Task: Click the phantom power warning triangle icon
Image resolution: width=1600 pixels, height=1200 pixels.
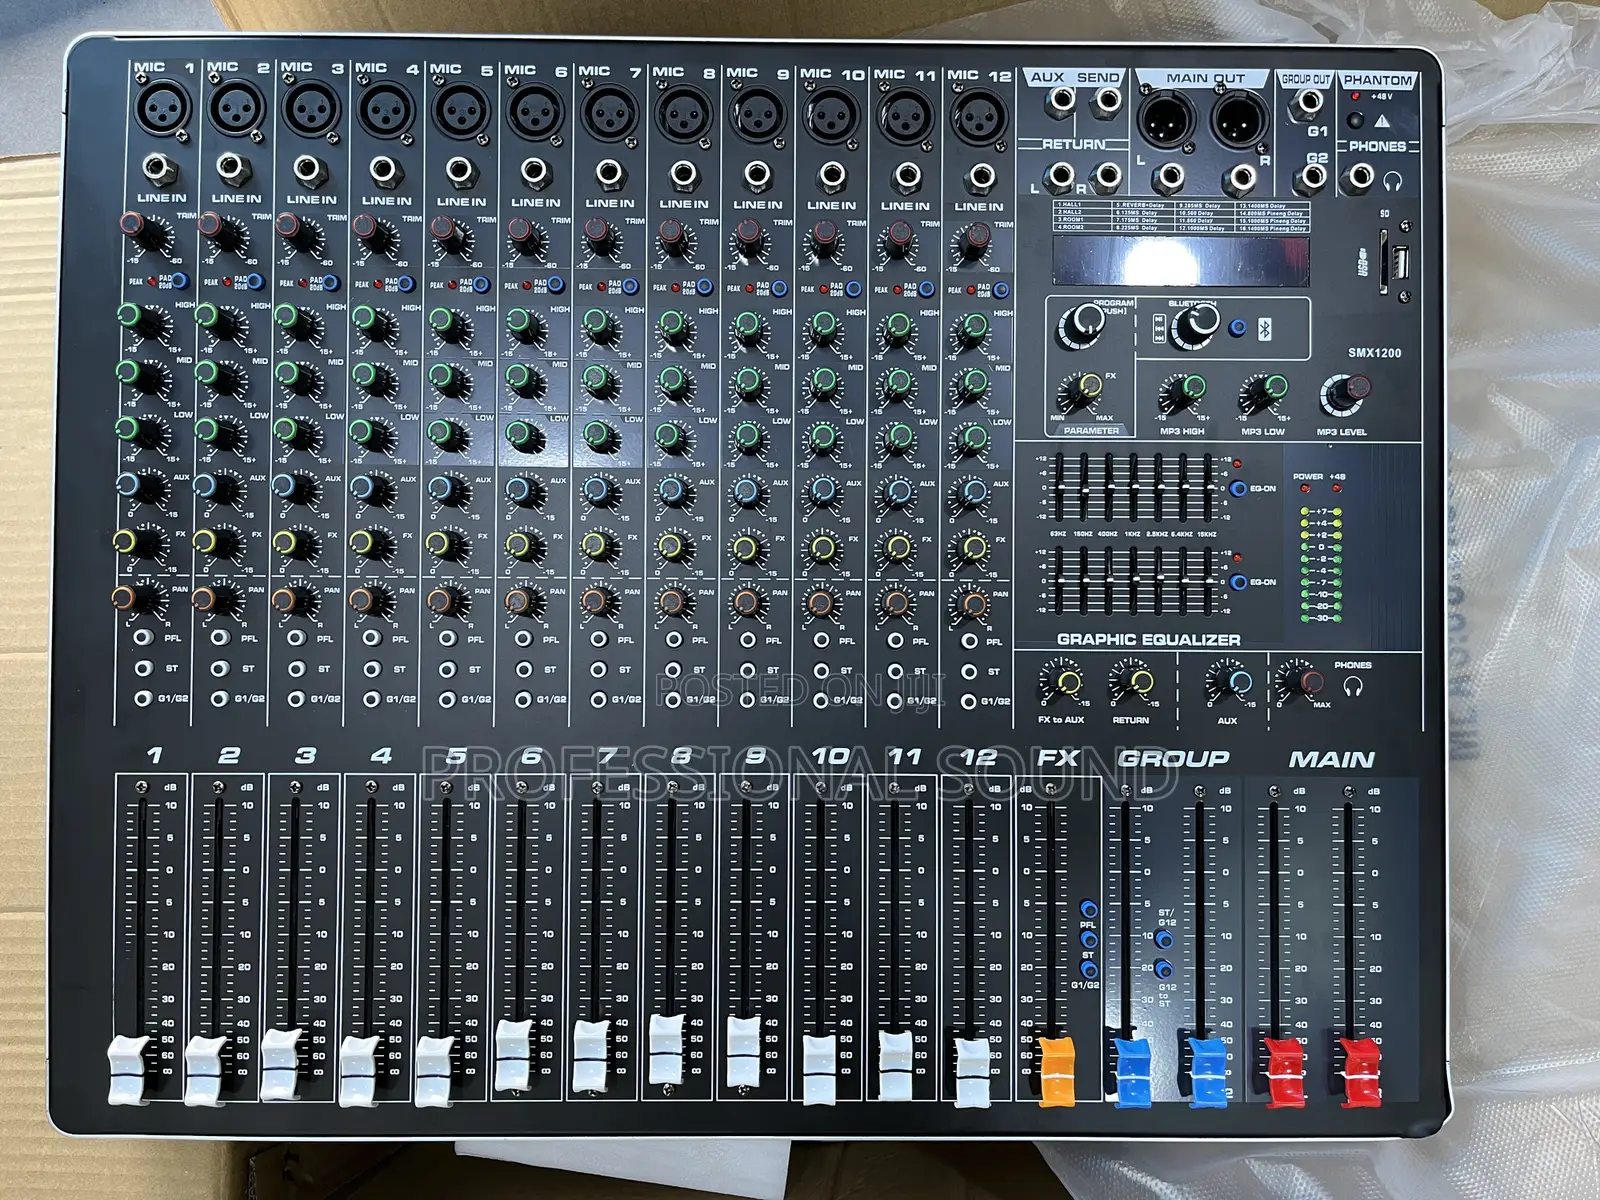Action: pyautogui.click(x=1381, y=121)
